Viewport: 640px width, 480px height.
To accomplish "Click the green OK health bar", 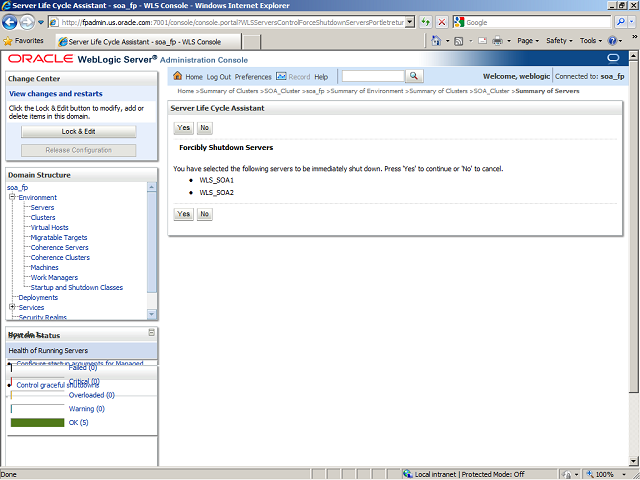I will [x=37, y=422].
